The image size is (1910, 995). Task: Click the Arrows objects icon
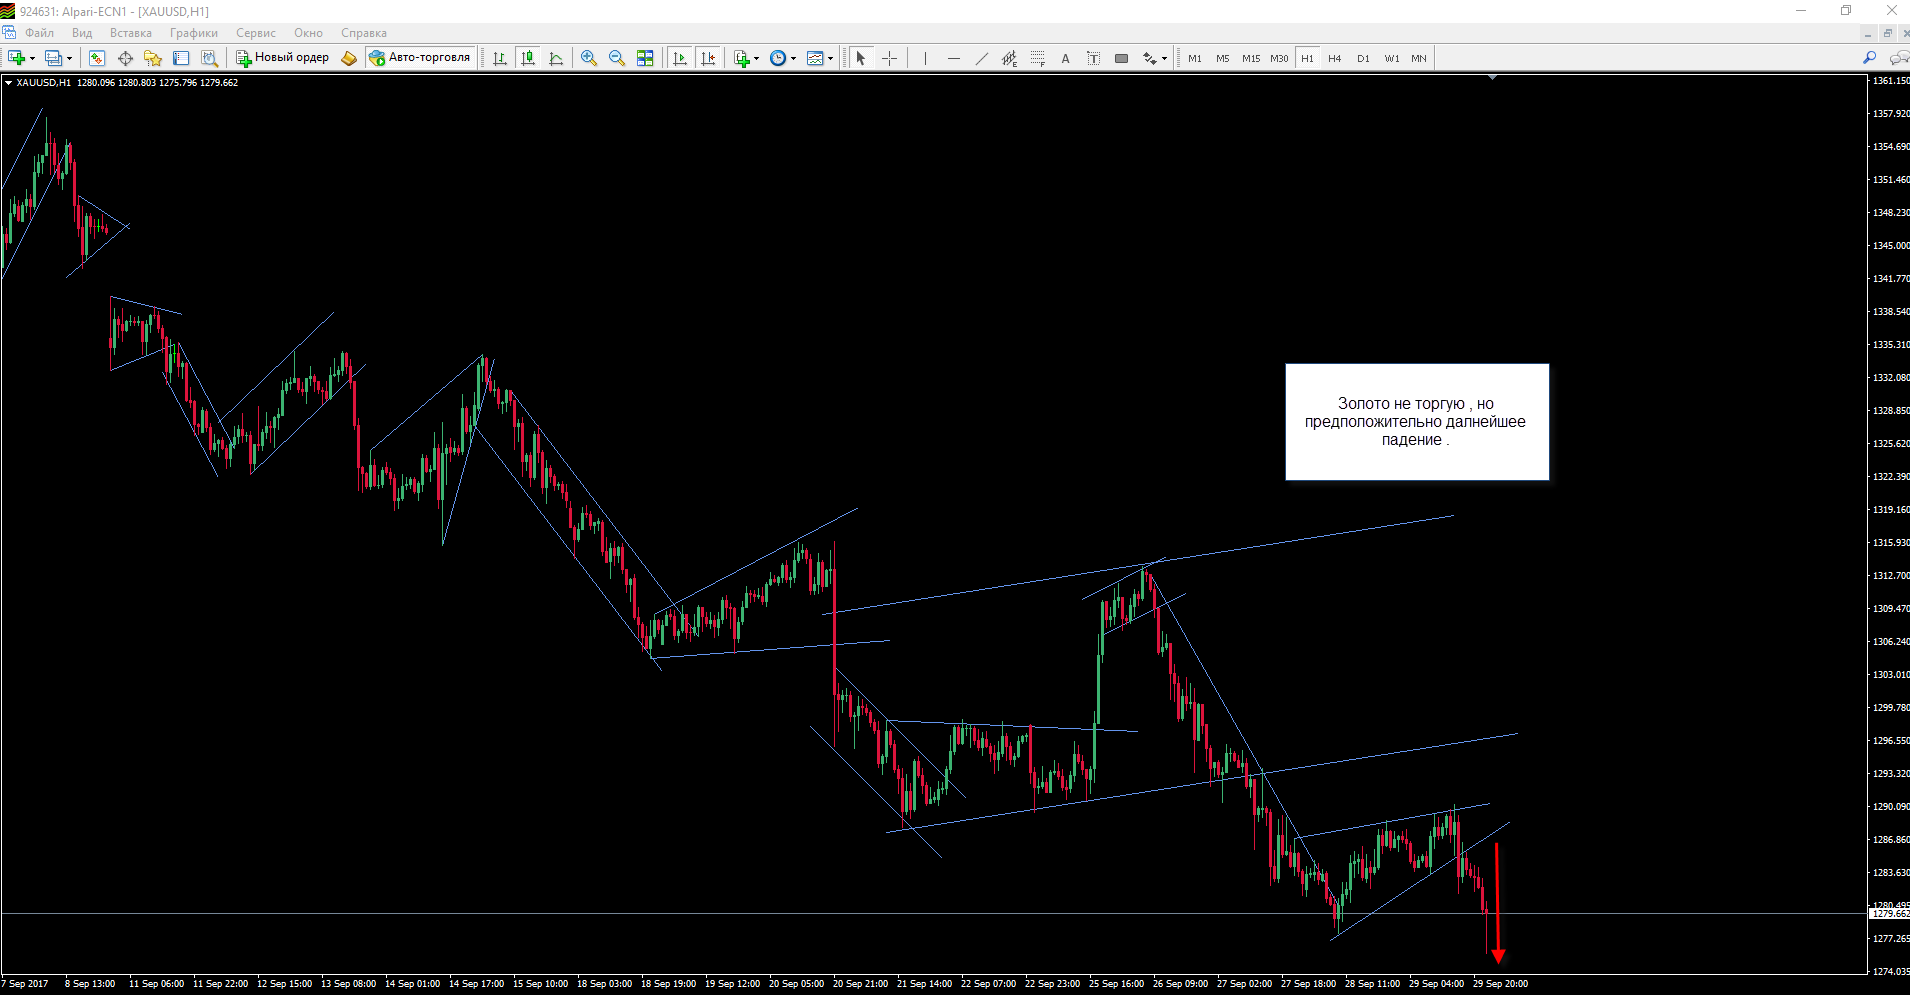click(x=1149, y=58)
